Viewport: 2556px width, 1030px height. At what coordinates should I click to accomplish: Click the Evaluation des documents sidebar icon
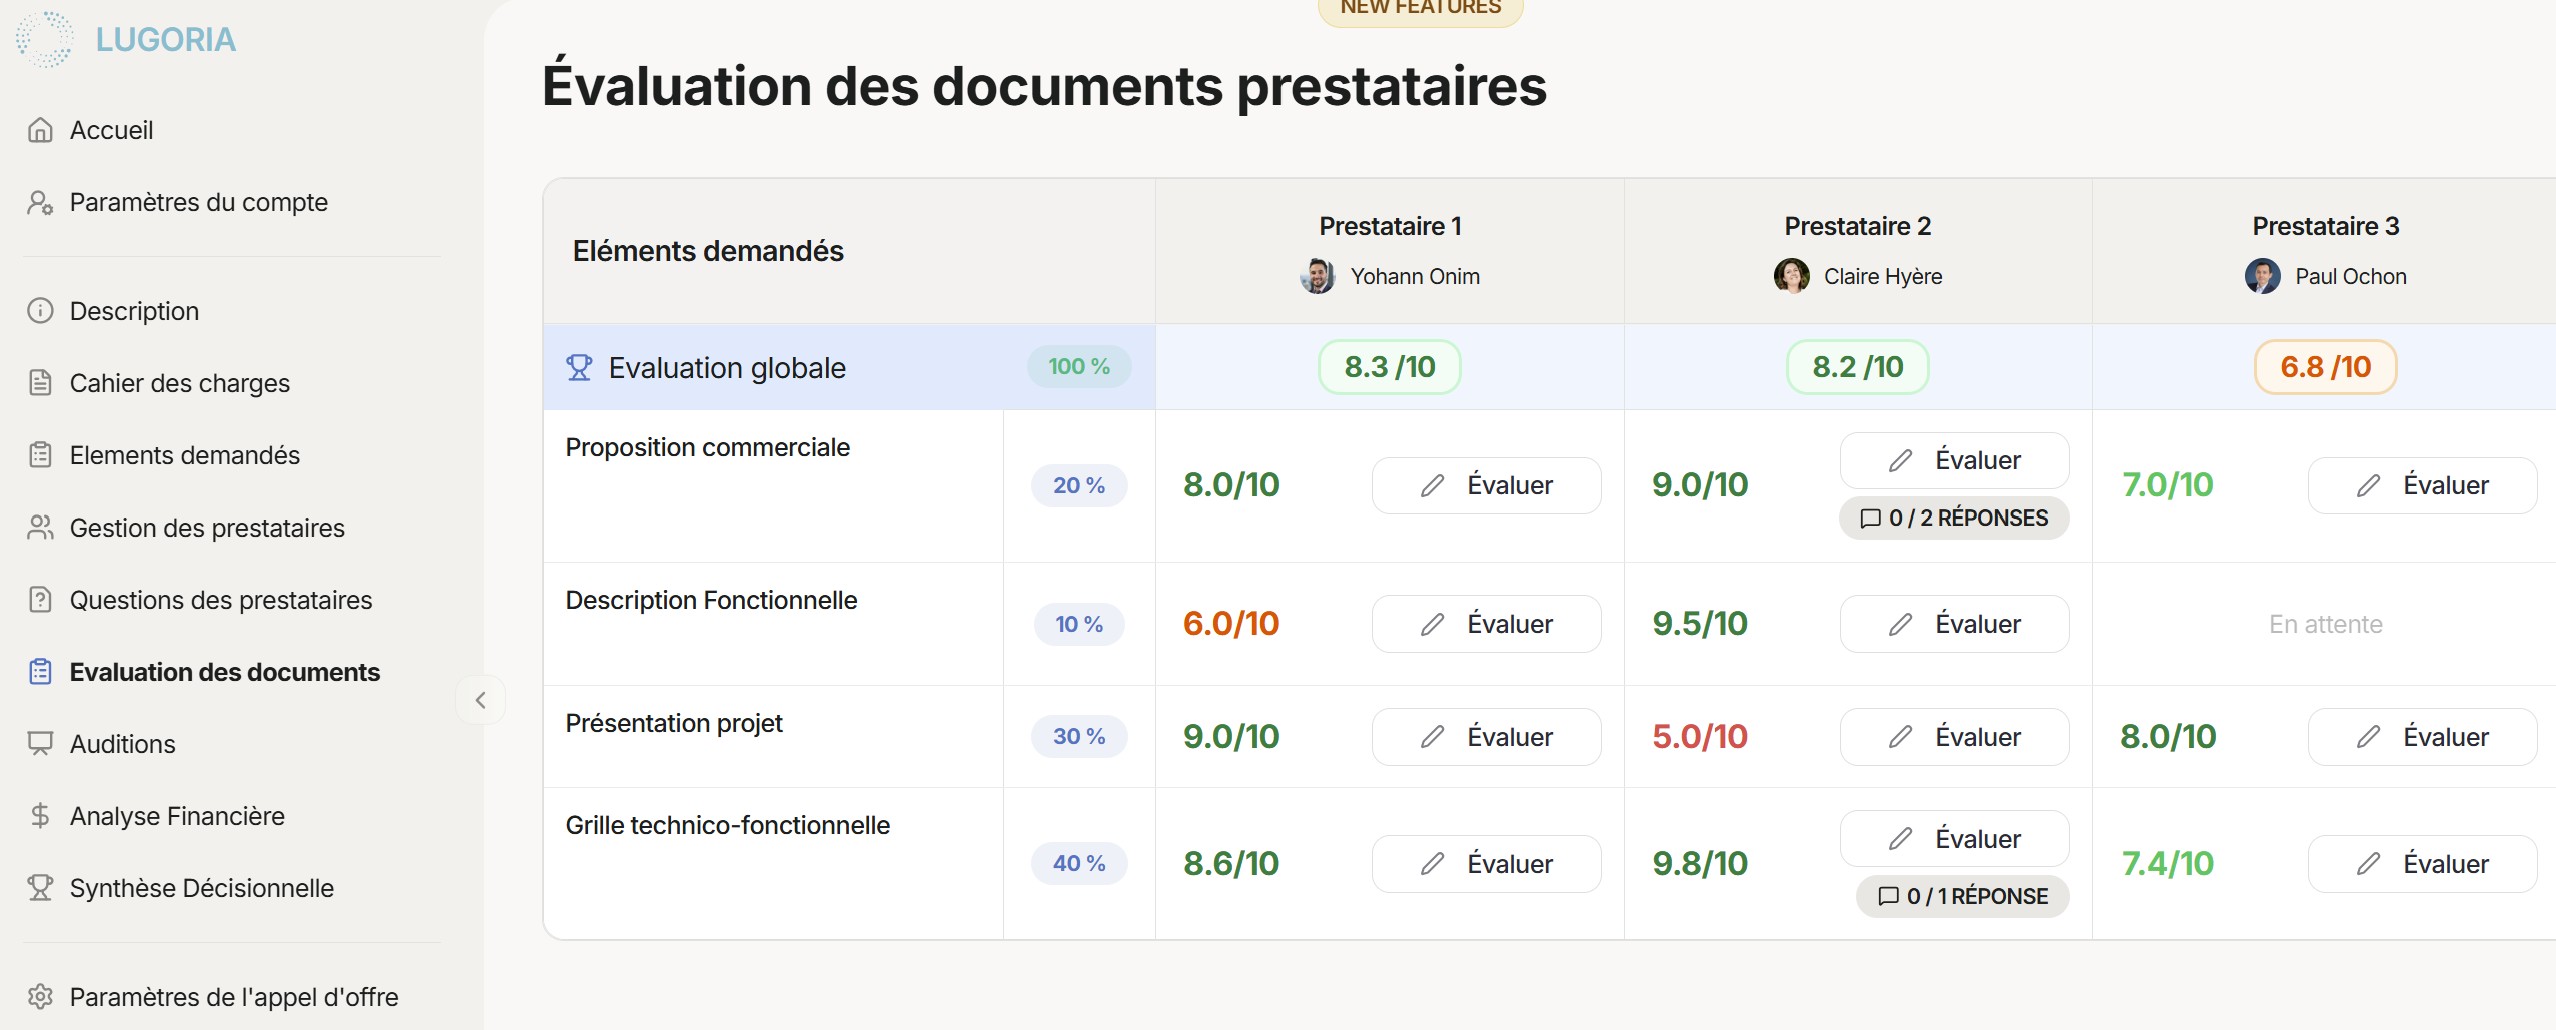tap(40, 672)
